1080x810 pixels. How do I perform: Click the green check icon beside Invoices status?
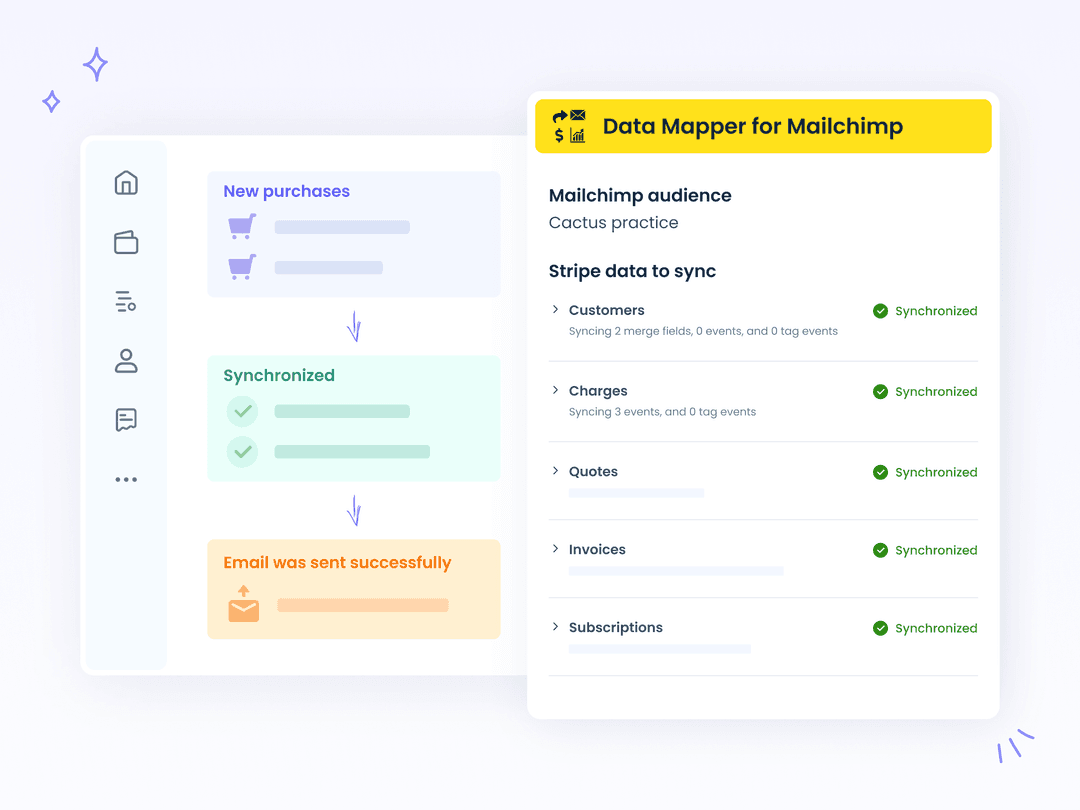click(x=880, y=550)
